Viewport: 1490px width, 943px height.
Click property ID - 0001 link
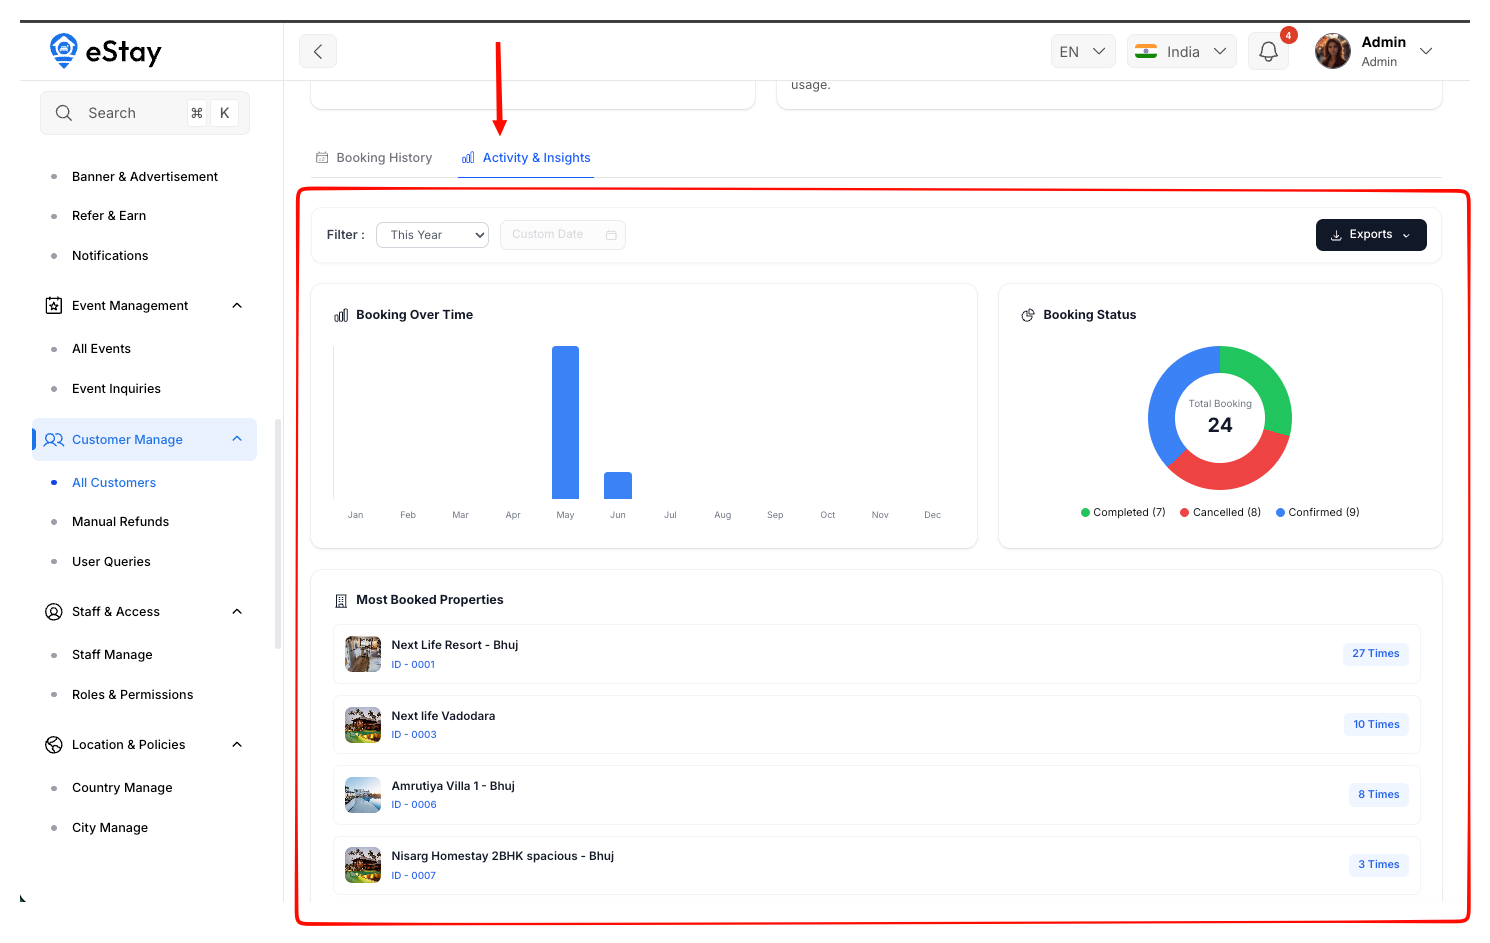[x=413, y=665]
